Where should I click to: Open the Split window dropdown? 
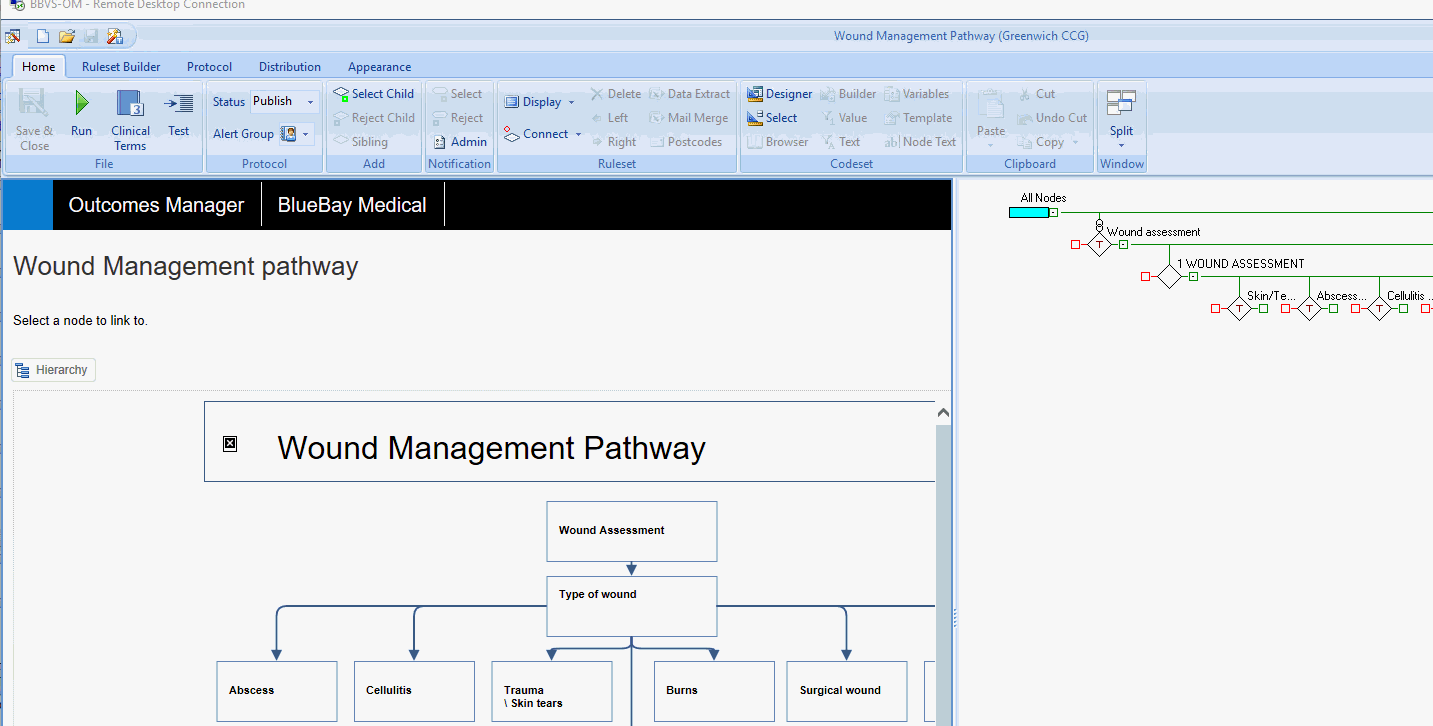click(1121, 145)
